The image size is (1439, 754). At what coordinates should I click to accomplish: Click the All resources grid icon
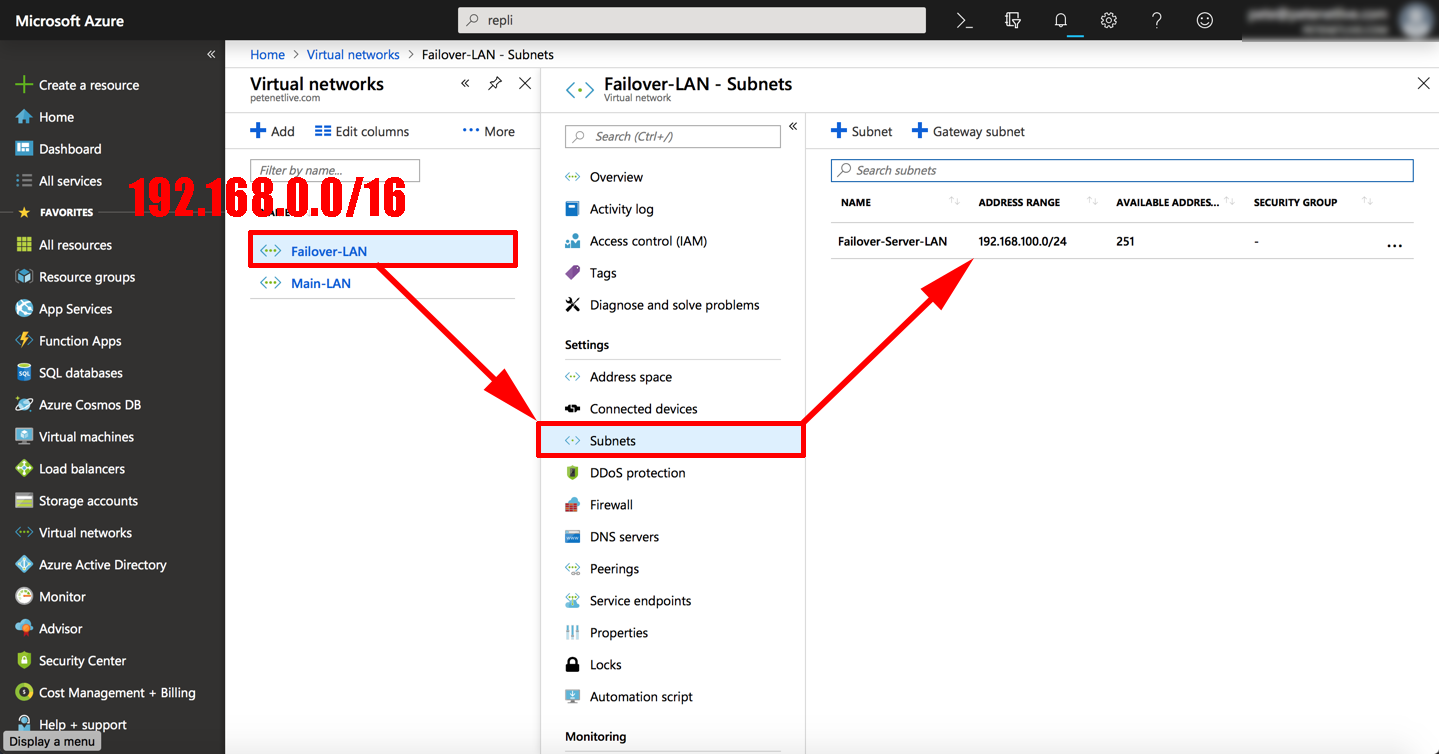click(x=24, y=245)
